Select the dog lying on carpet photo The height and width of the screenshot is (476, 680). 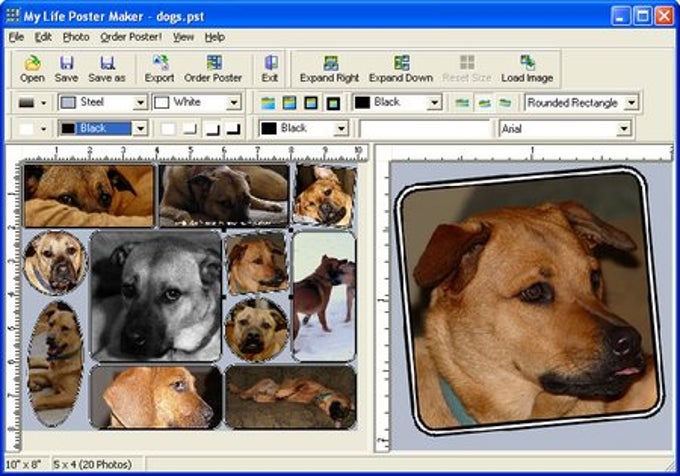291,397
